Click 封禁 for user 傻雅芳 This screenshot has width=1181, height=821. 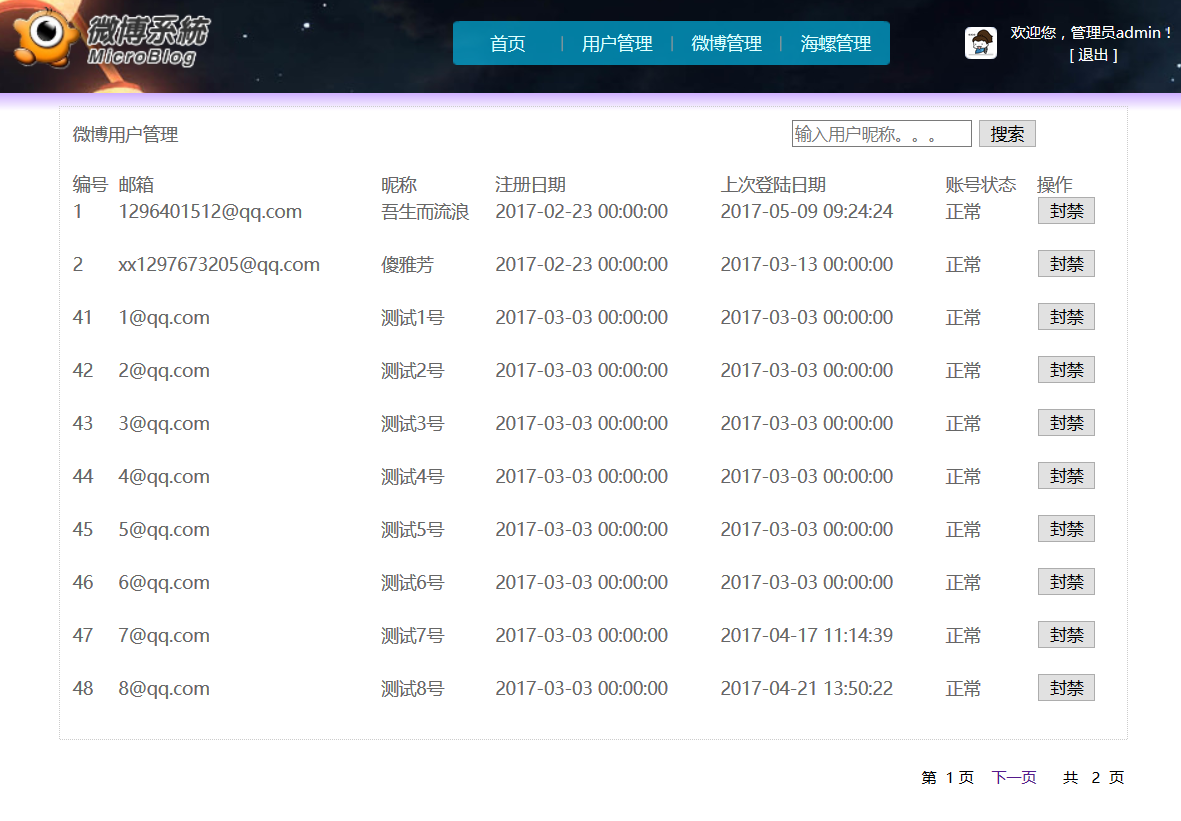coord(1066,264)
